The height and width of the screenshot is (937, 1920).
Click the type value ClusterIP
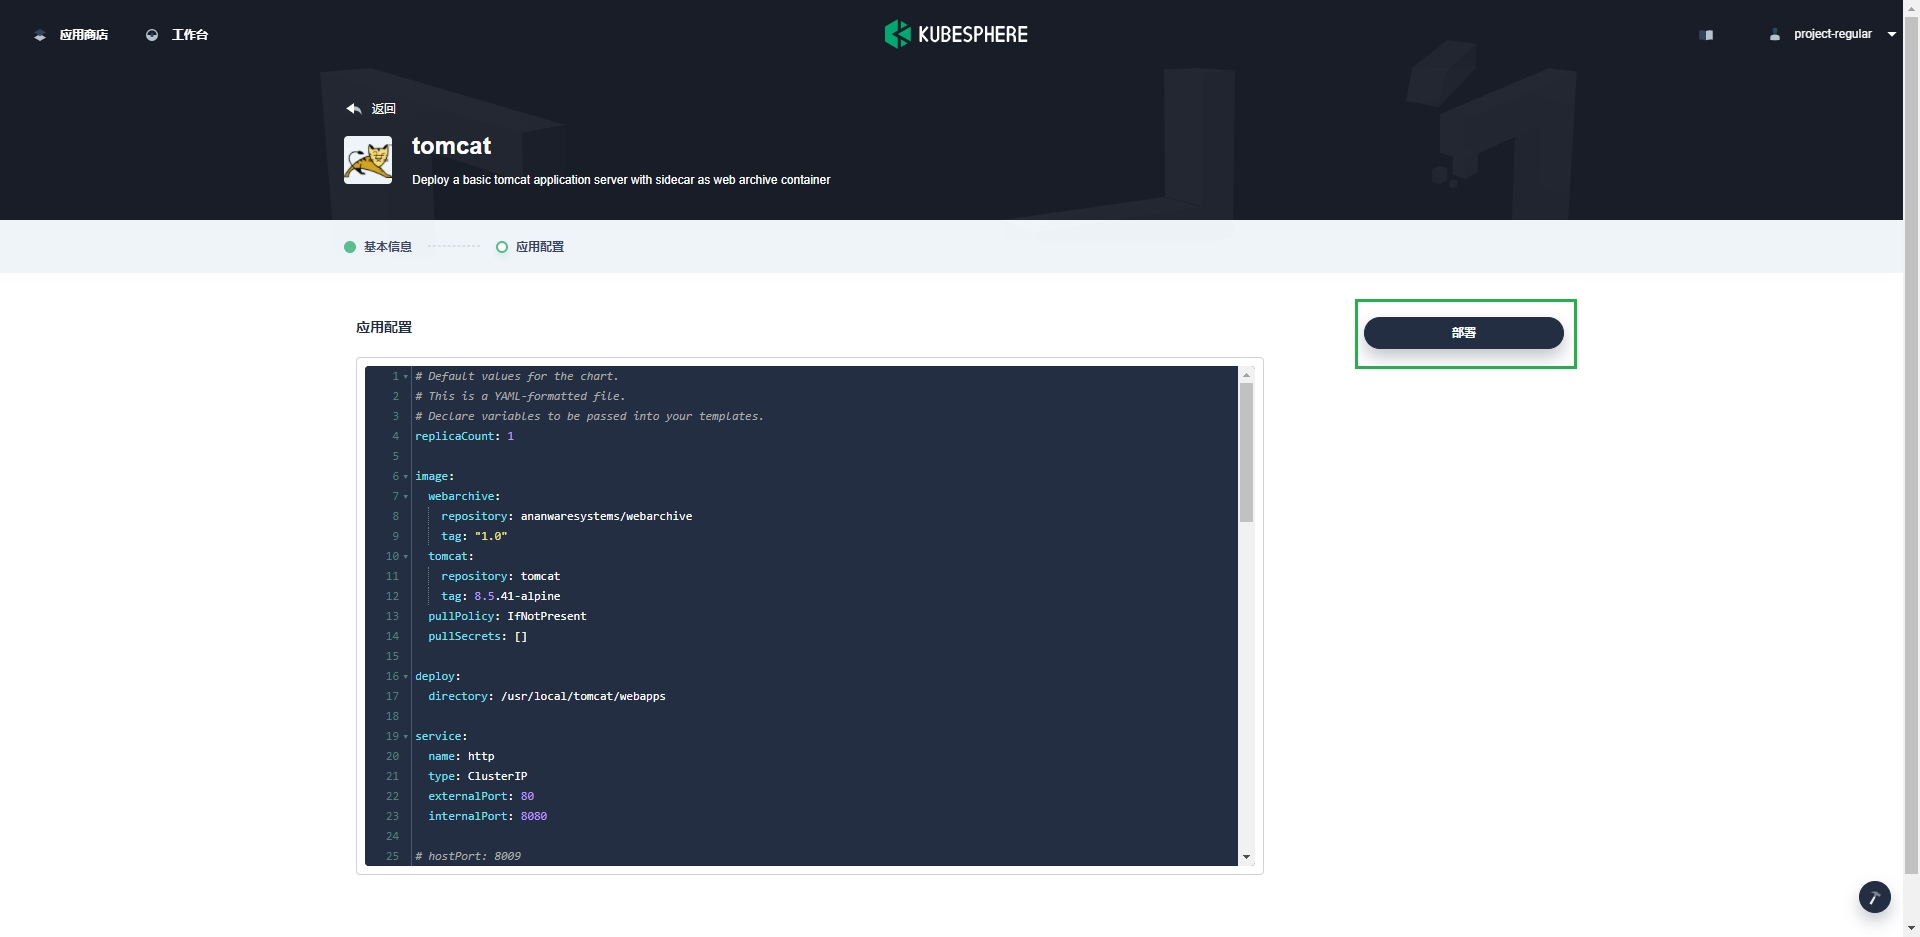[497, 776]
